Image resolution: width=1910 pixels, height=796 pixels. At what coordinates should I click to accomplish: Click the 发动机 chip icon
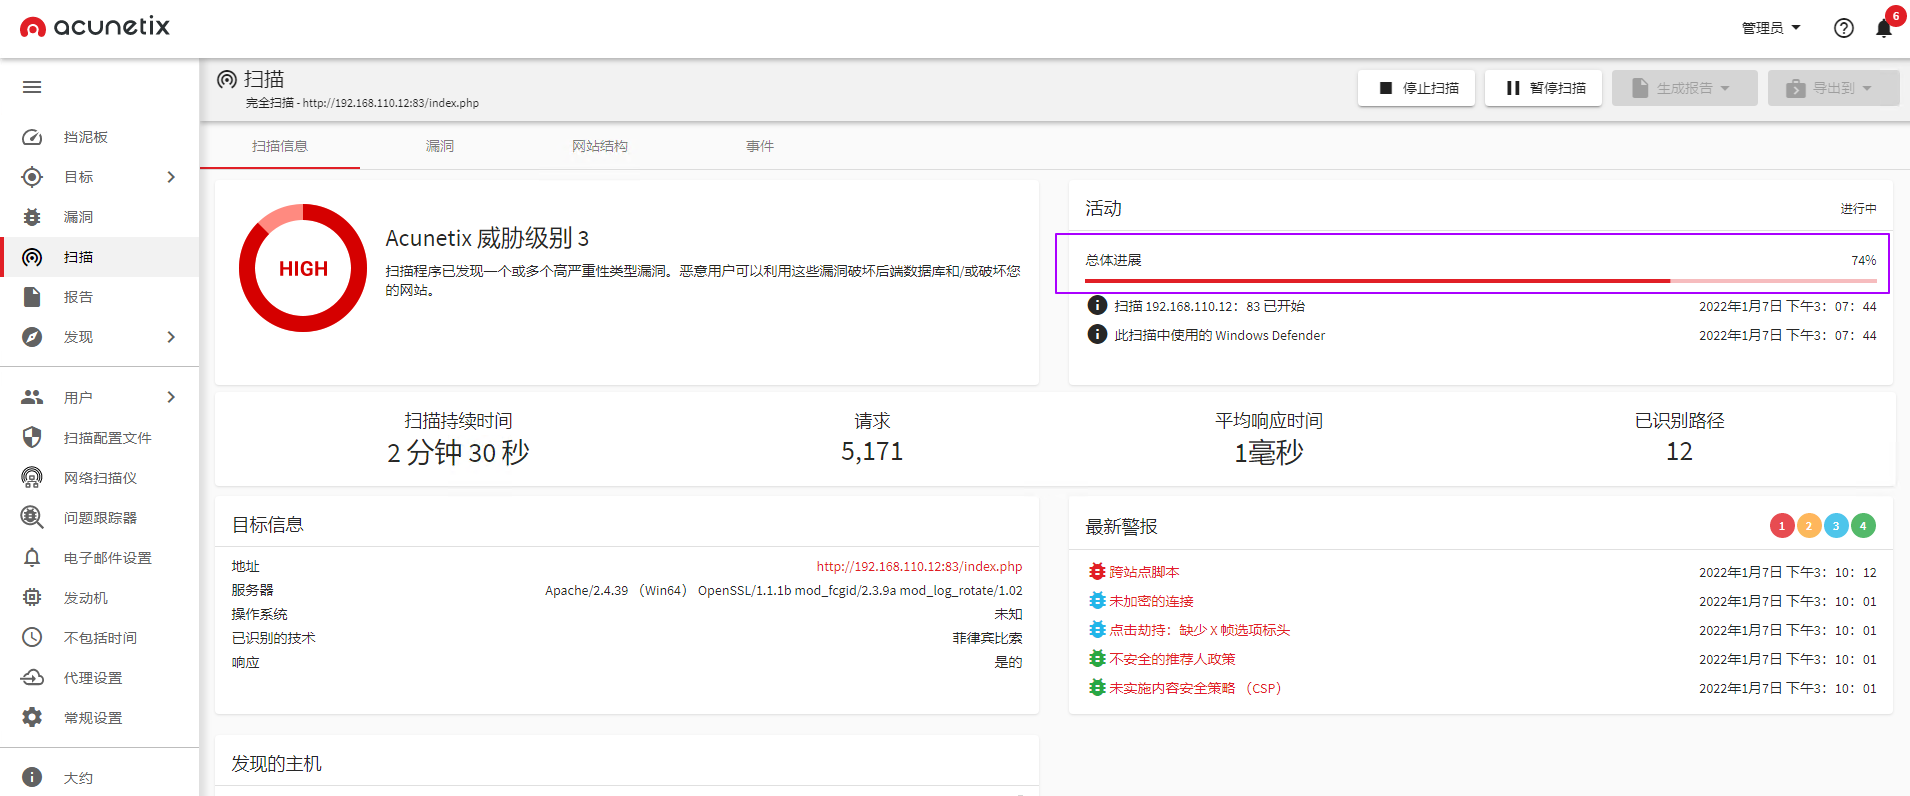pyautogui.click(x=32, y=597)
